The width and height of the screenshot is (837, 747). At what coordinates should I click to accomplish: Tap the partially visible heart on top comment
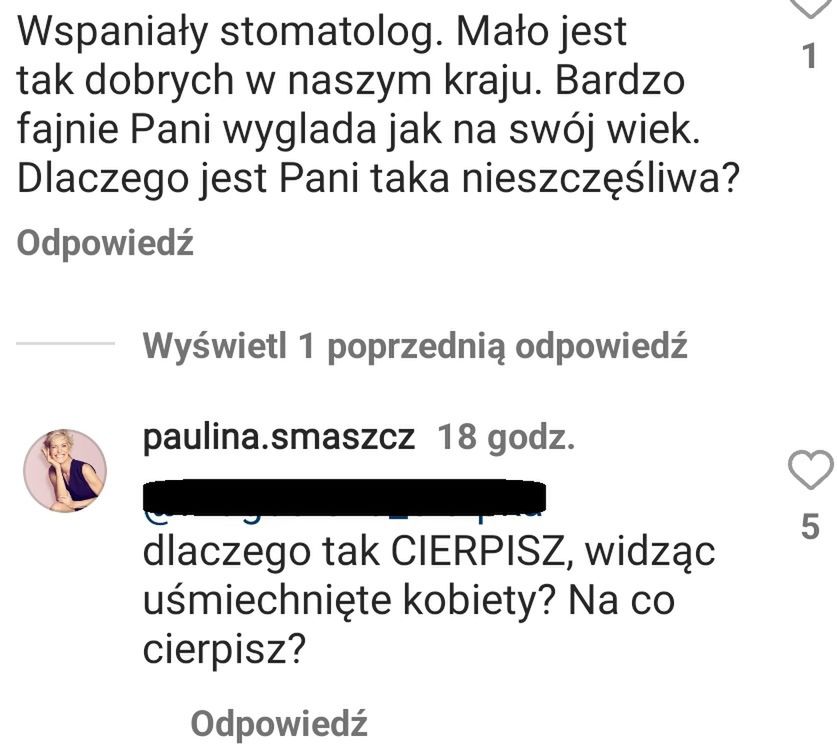(810, 8)
